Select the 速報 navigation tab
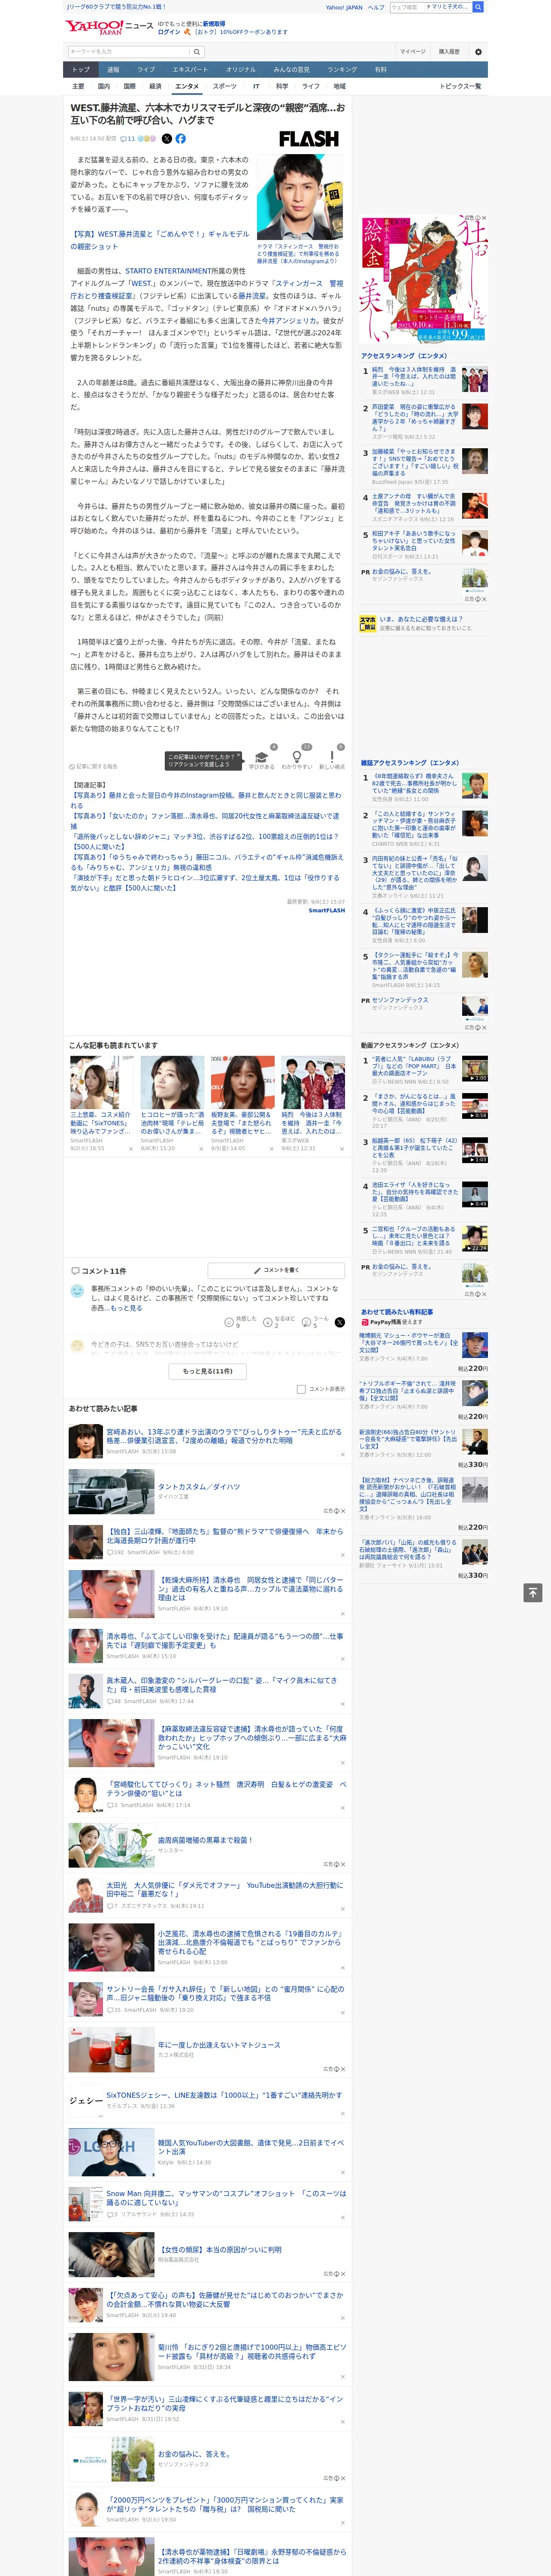 click(x=113, y=70)
